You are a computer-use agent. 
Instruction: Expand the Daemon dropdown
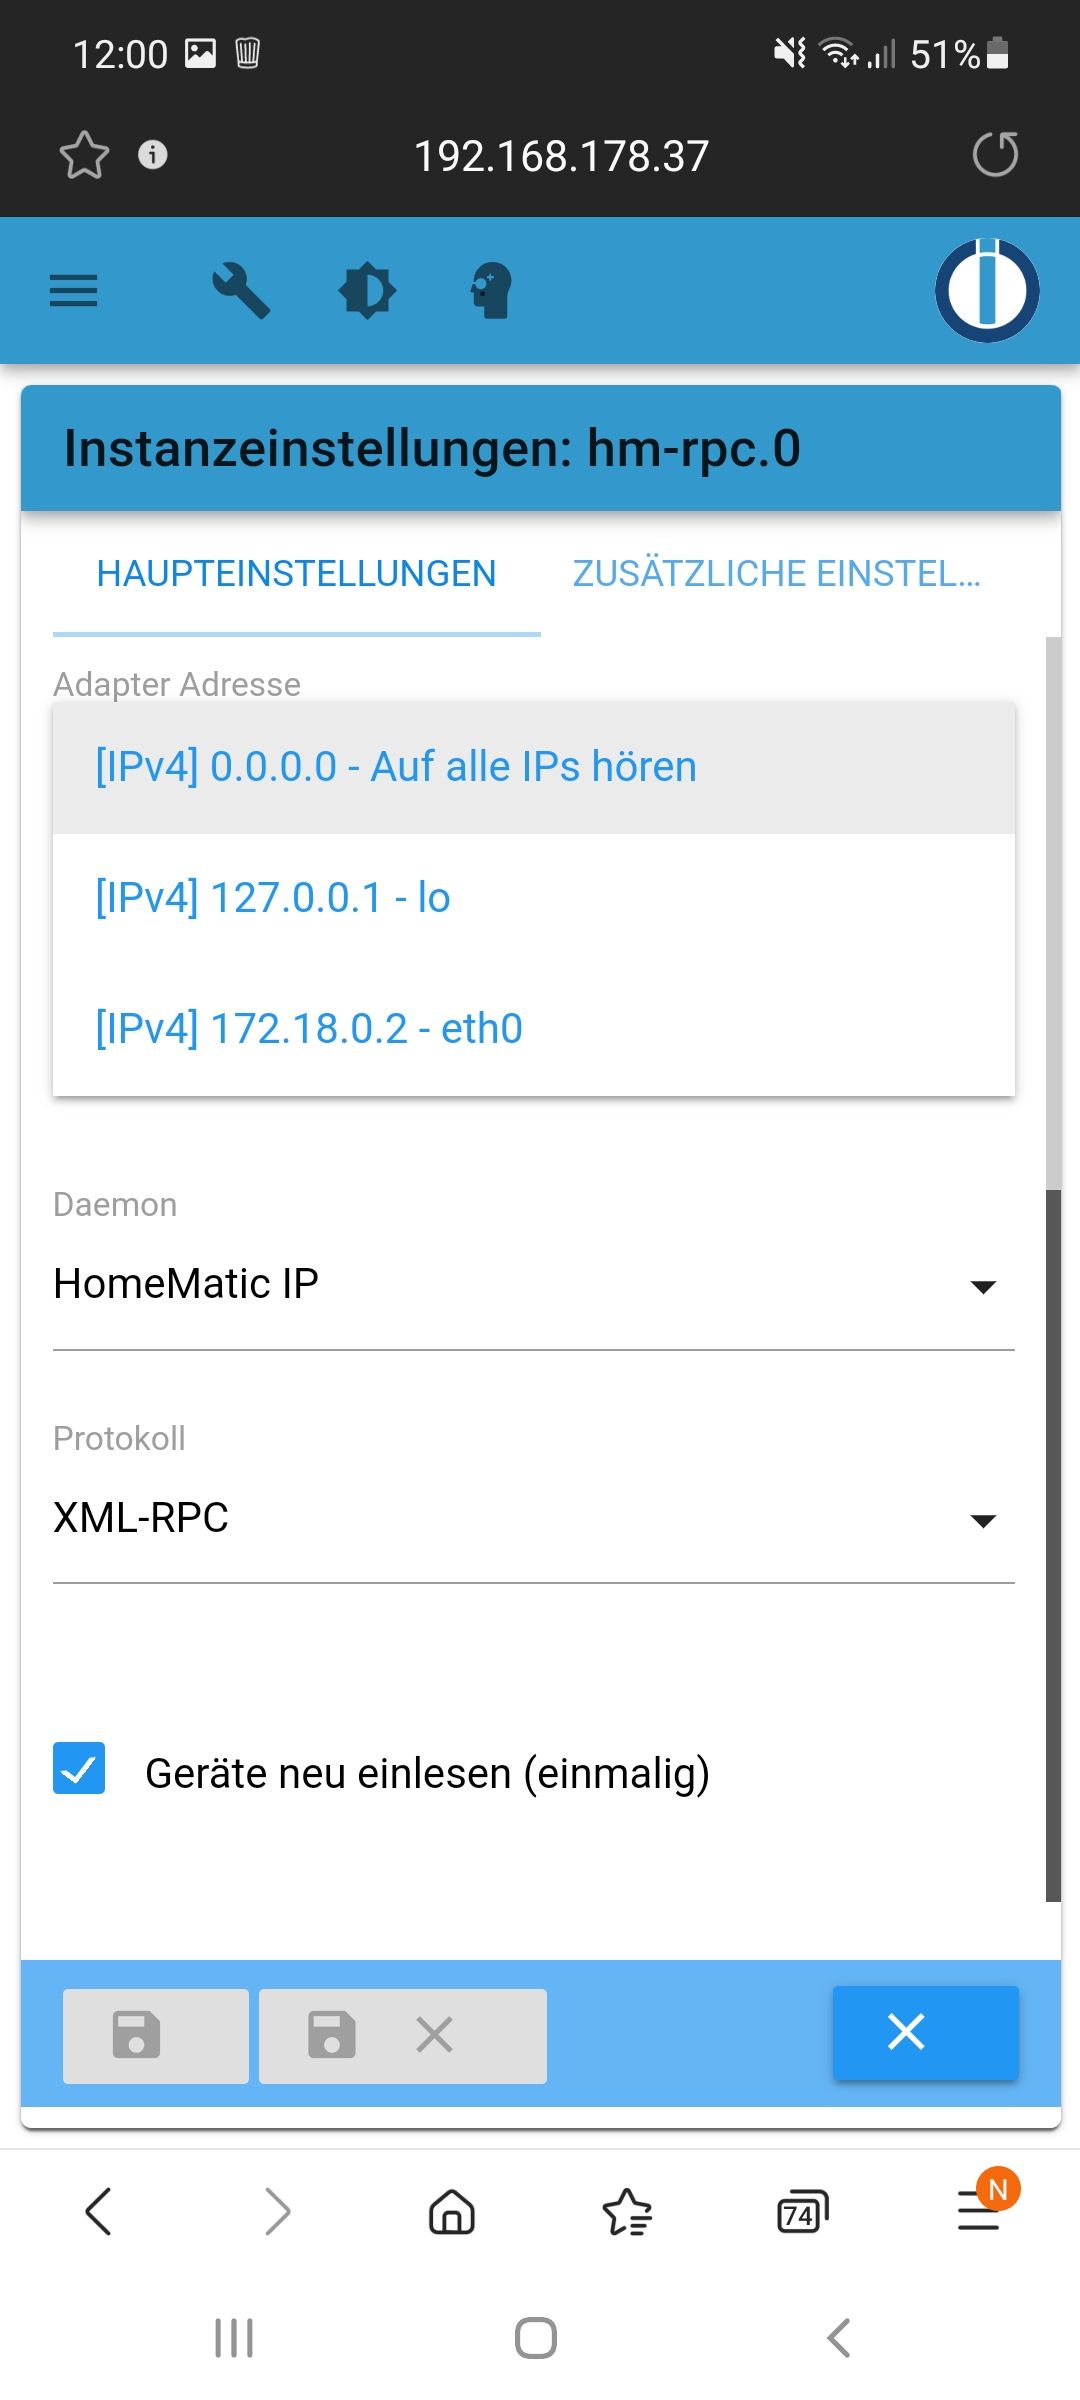[x=533, y=1285]
